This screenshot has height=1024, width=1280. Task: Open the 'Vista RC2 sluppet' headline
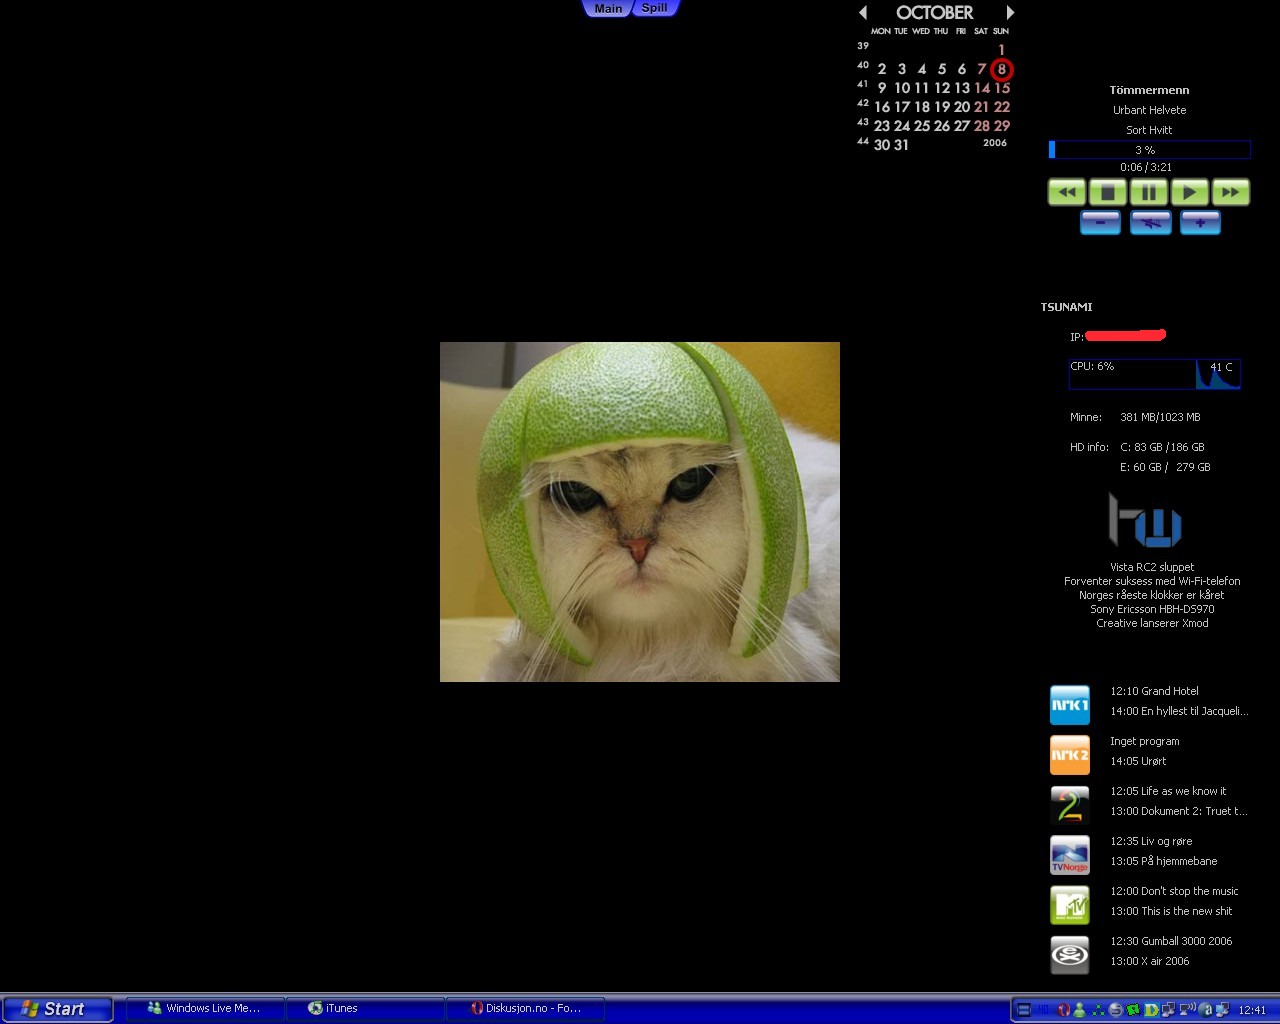pos(1152,567)
